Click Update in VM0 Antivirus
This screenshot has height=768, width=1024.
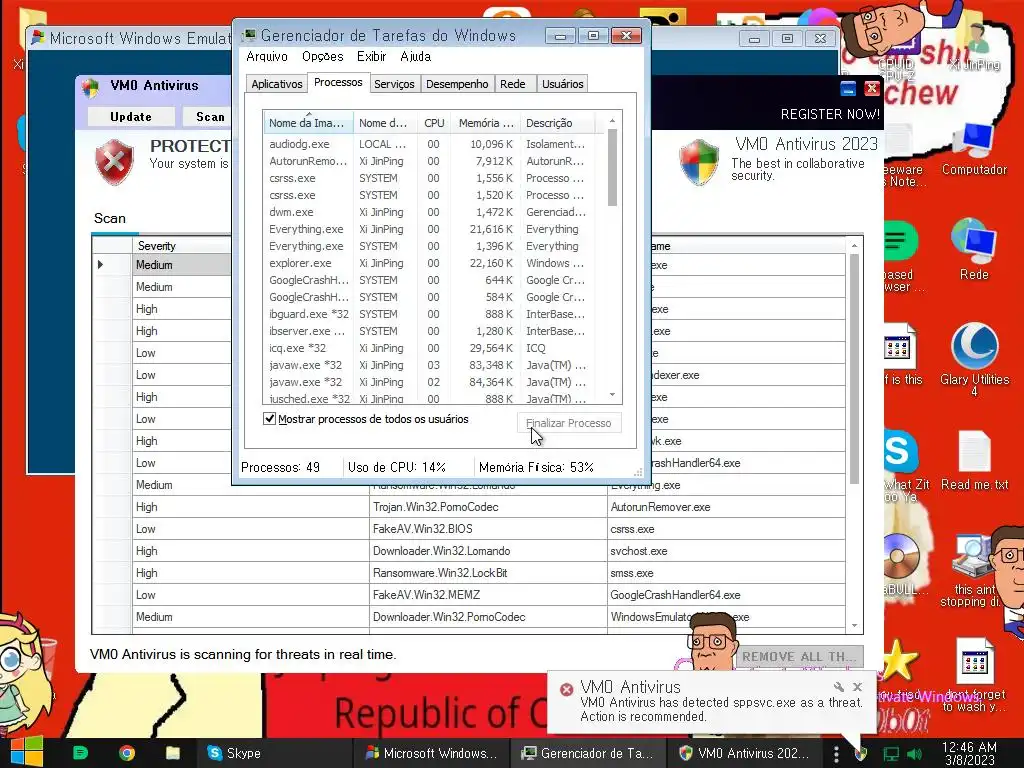click(131, 116)
